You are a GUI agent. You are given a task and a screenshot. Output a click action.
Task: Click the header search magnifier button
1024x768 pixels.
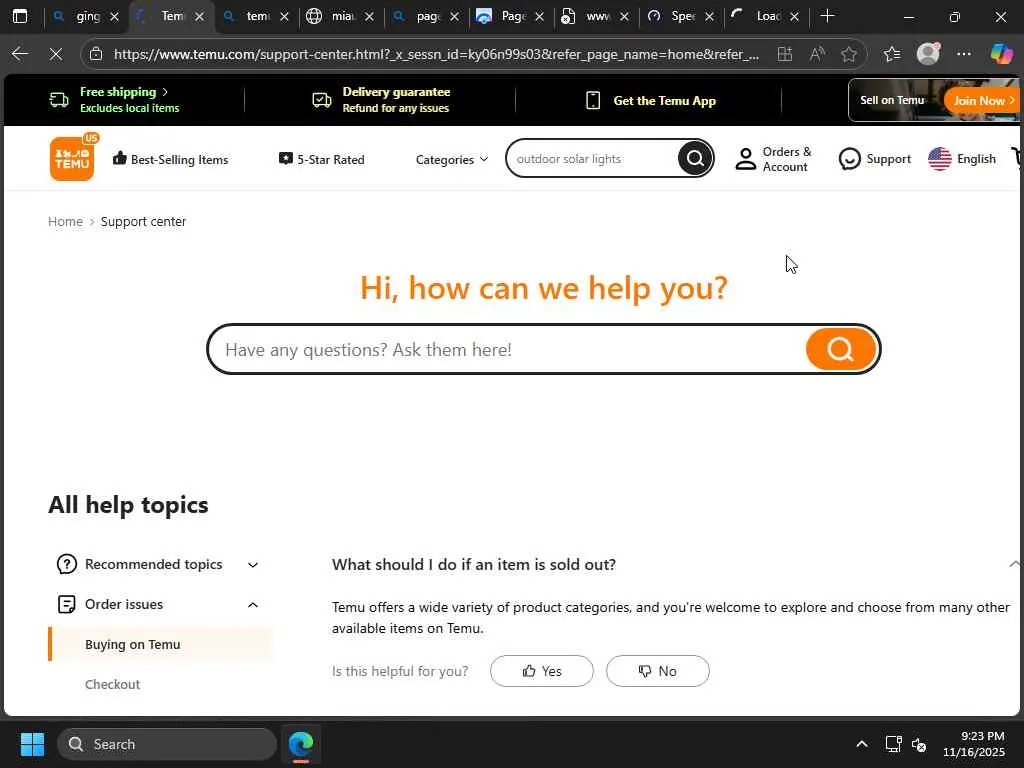click(x=695, y=158)
